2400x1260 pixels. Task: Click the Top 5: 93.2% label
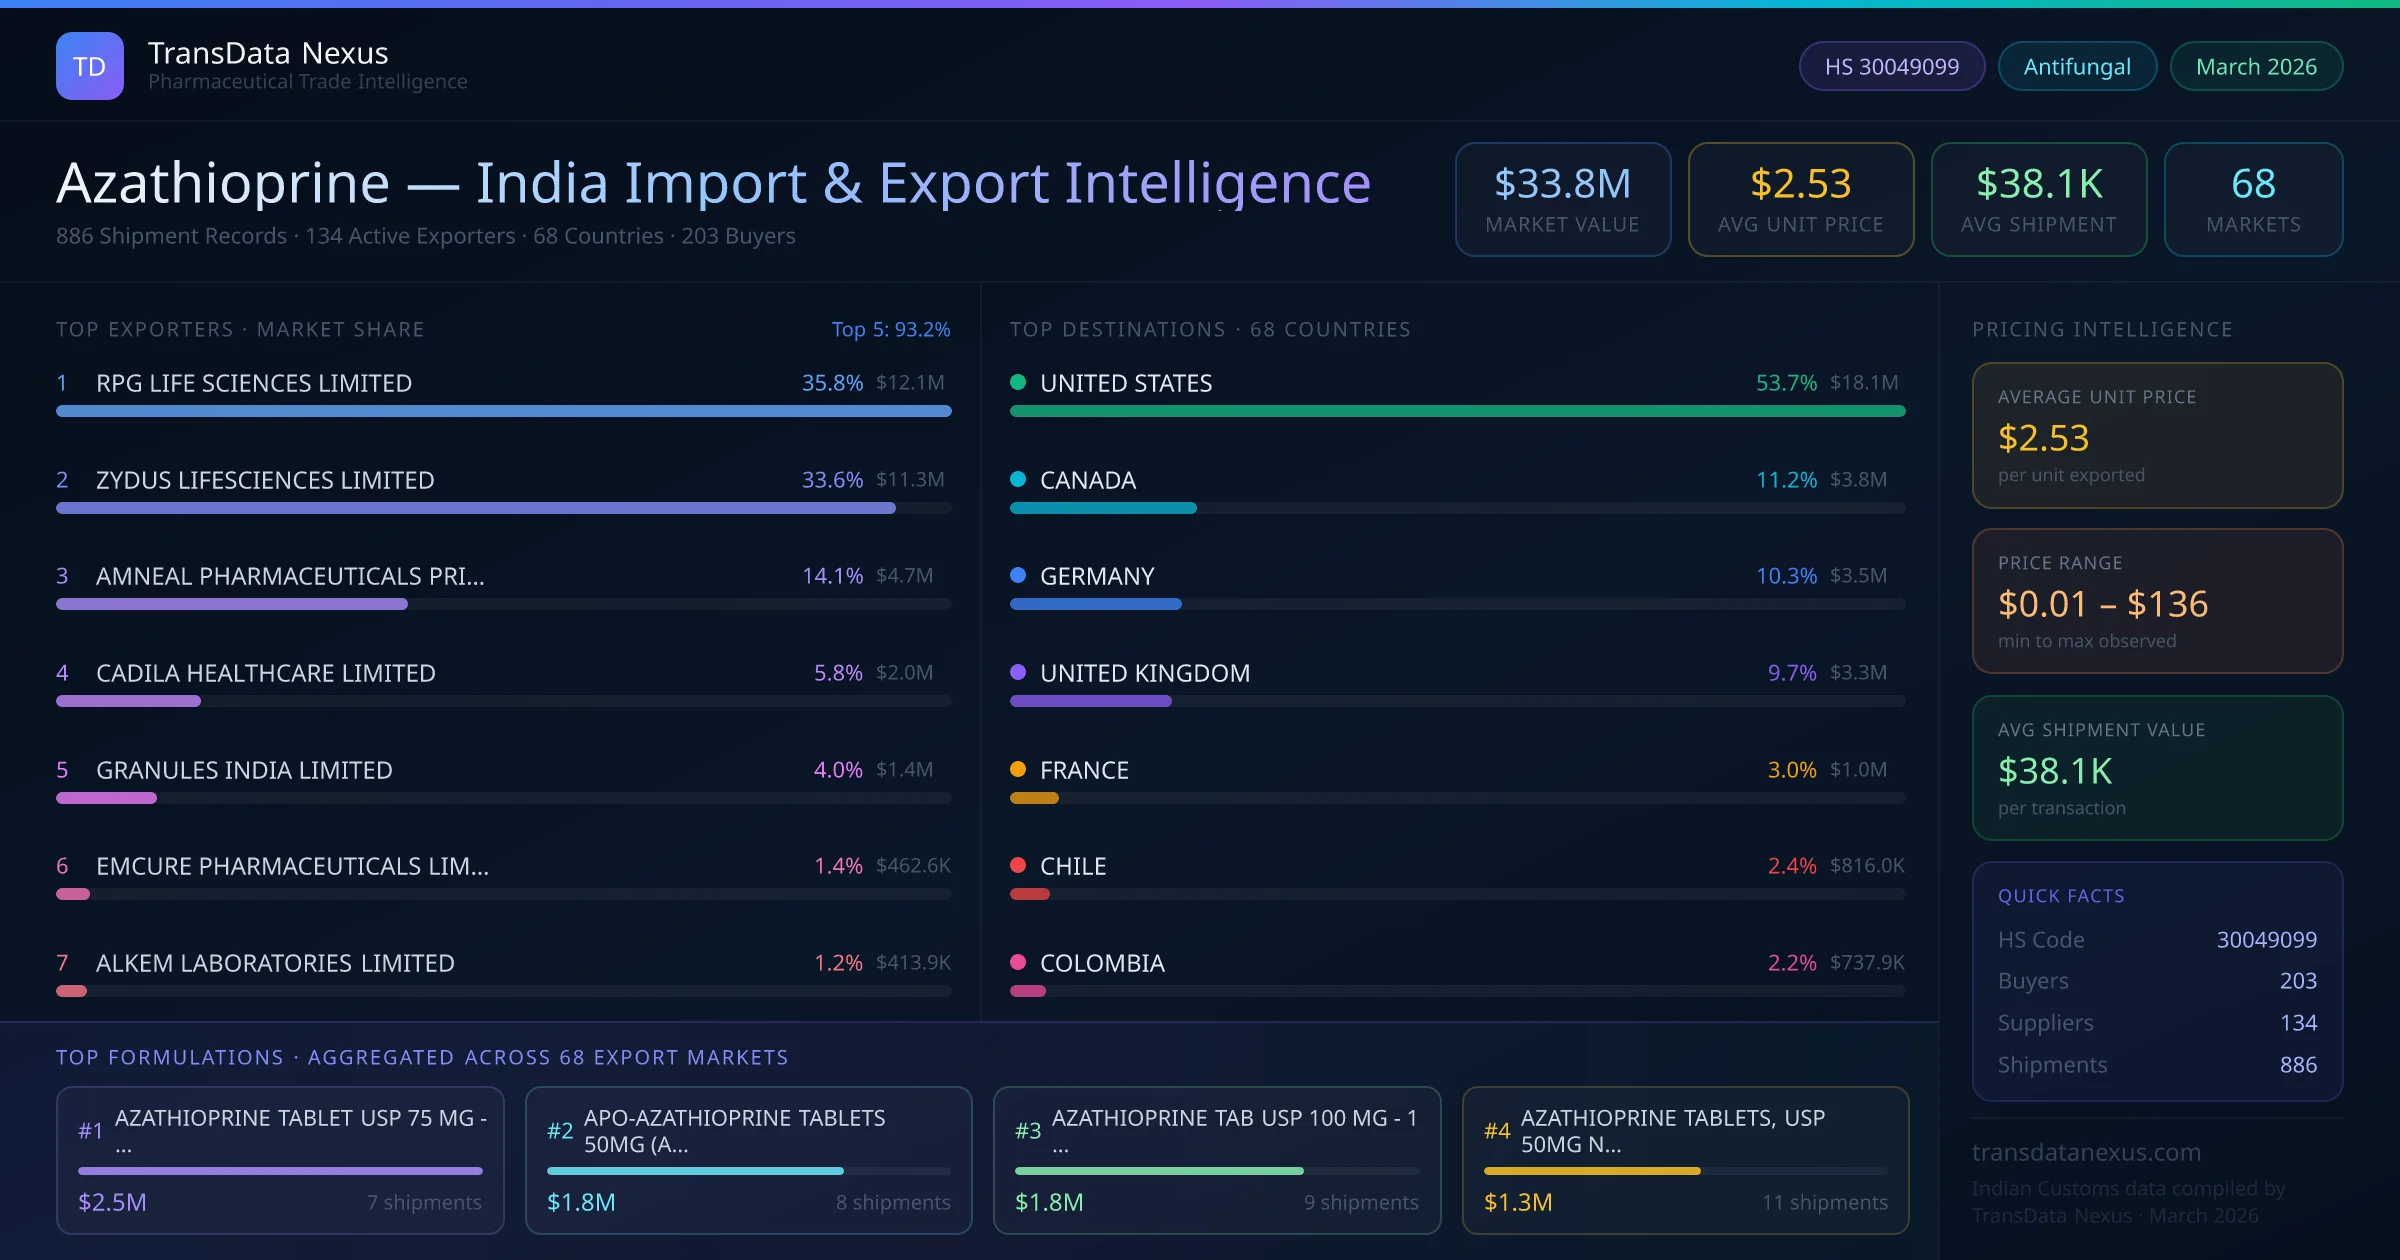[890, 329]
